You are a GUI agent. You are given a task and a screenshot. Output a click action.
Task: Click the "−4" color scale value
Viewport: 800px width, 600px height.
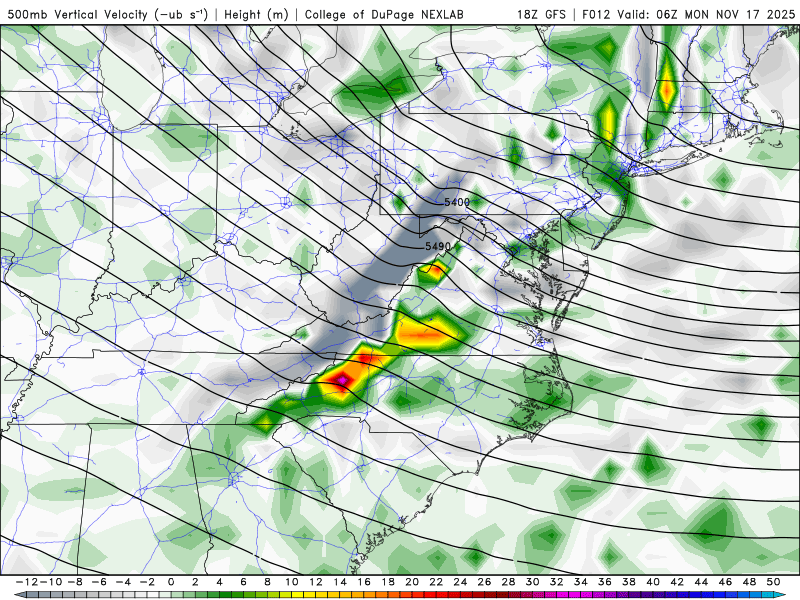pos(122,582)
